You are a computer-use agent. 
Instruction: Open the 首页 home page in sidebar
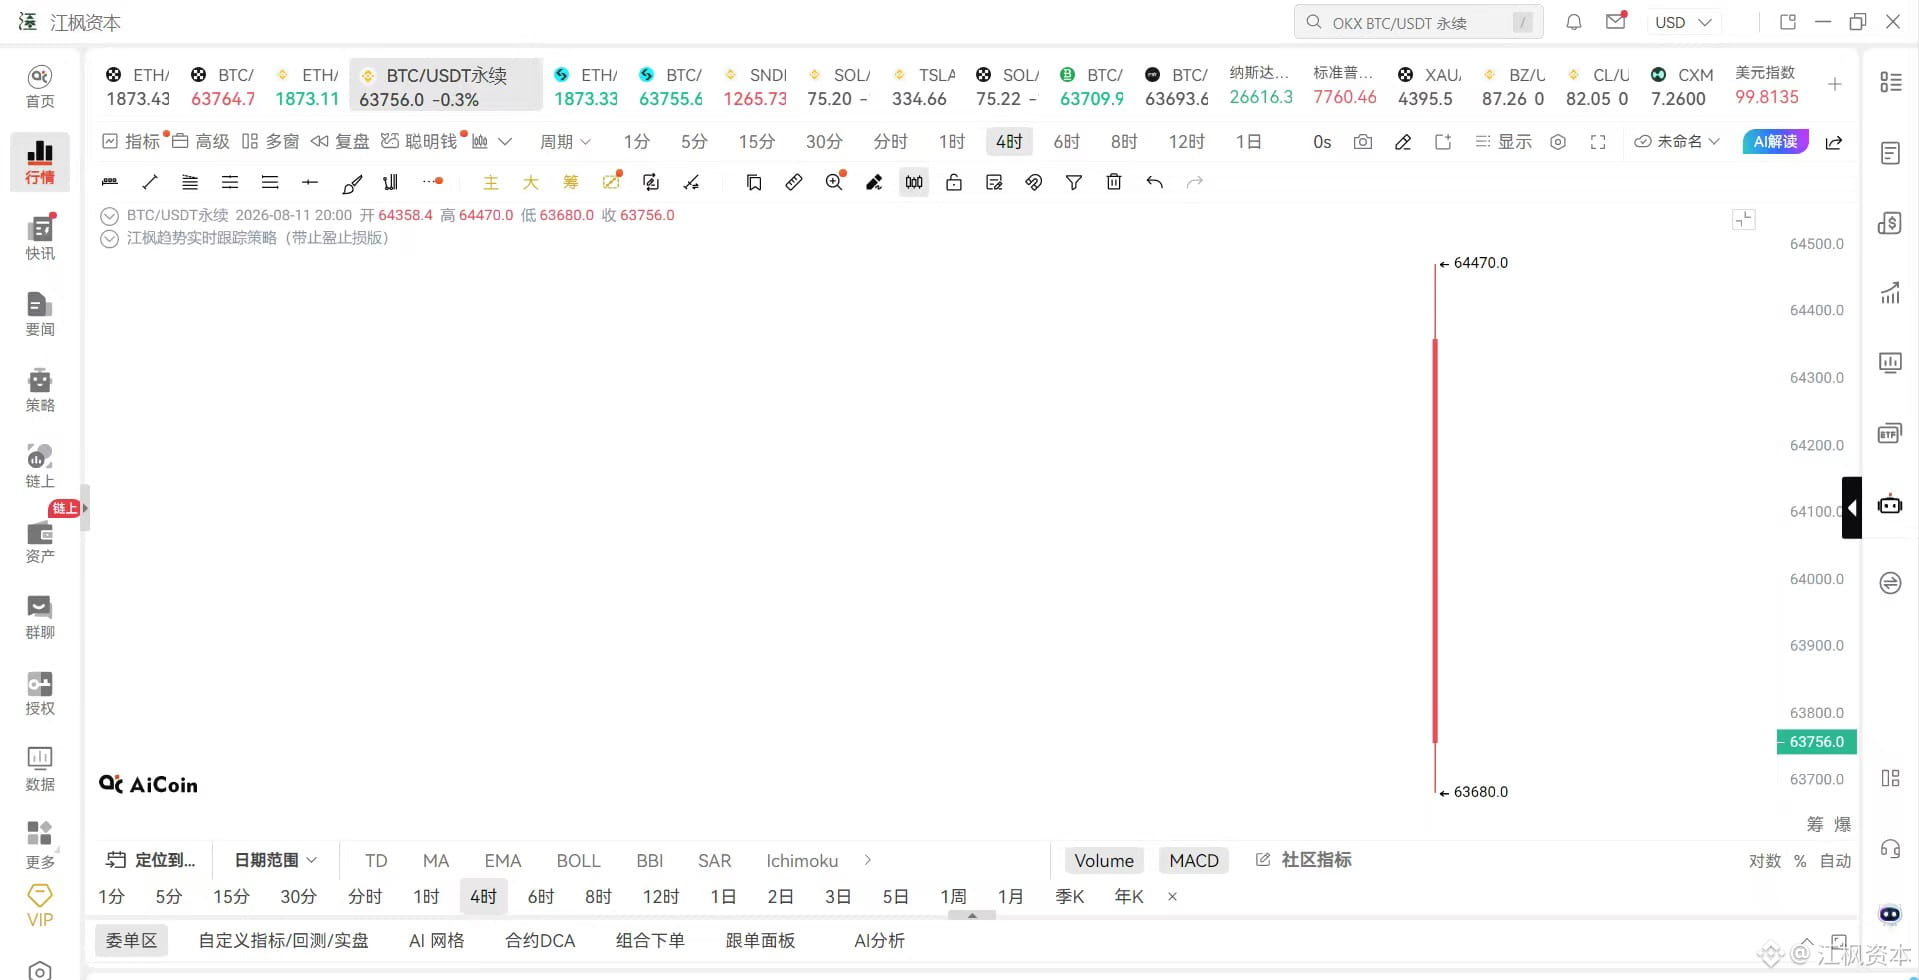pos(40,87)
